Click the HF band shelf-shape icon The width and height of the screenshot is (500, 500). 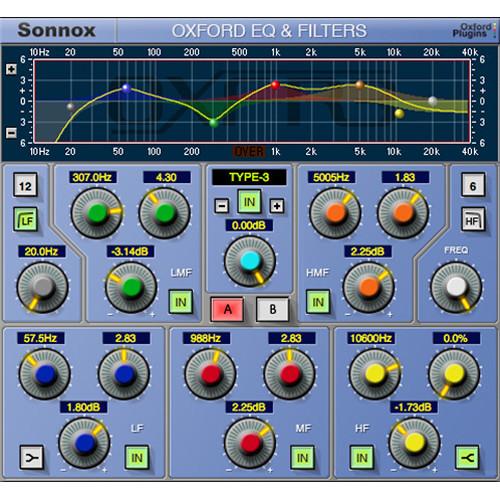pos(467,457)
